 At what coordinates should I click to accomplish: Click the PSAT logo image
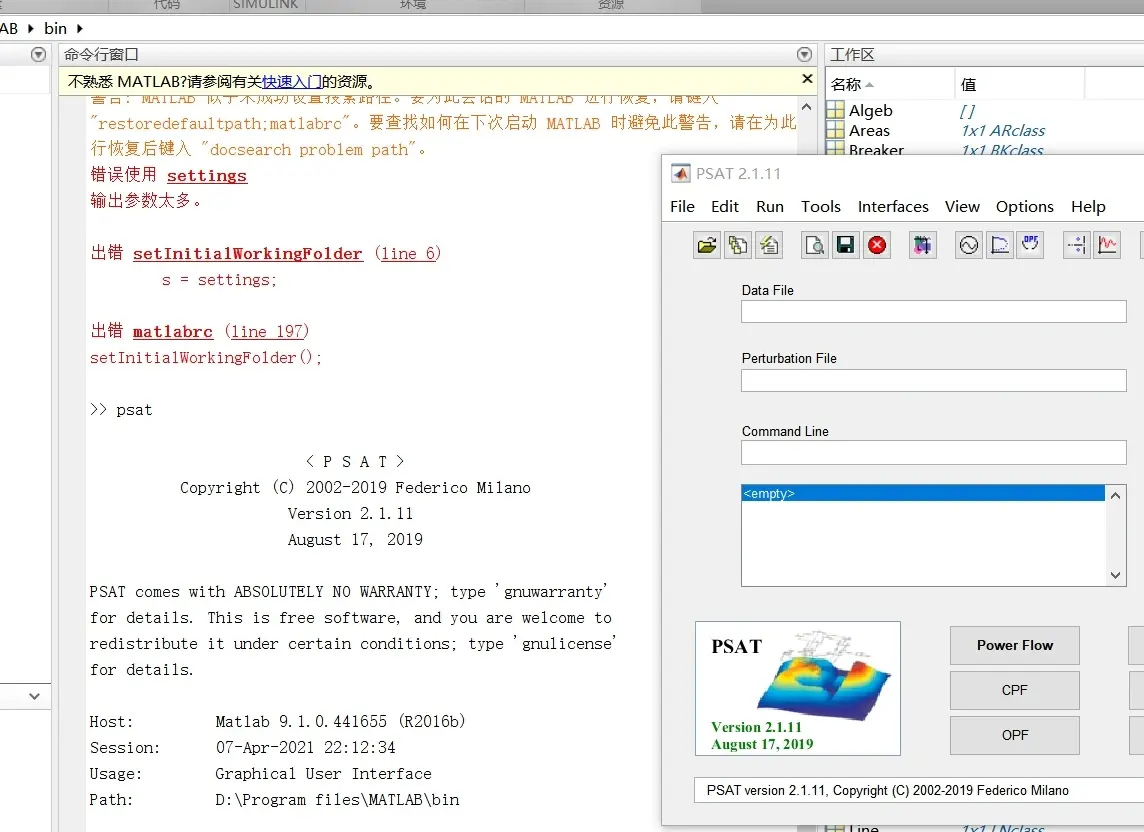point(797,688)
